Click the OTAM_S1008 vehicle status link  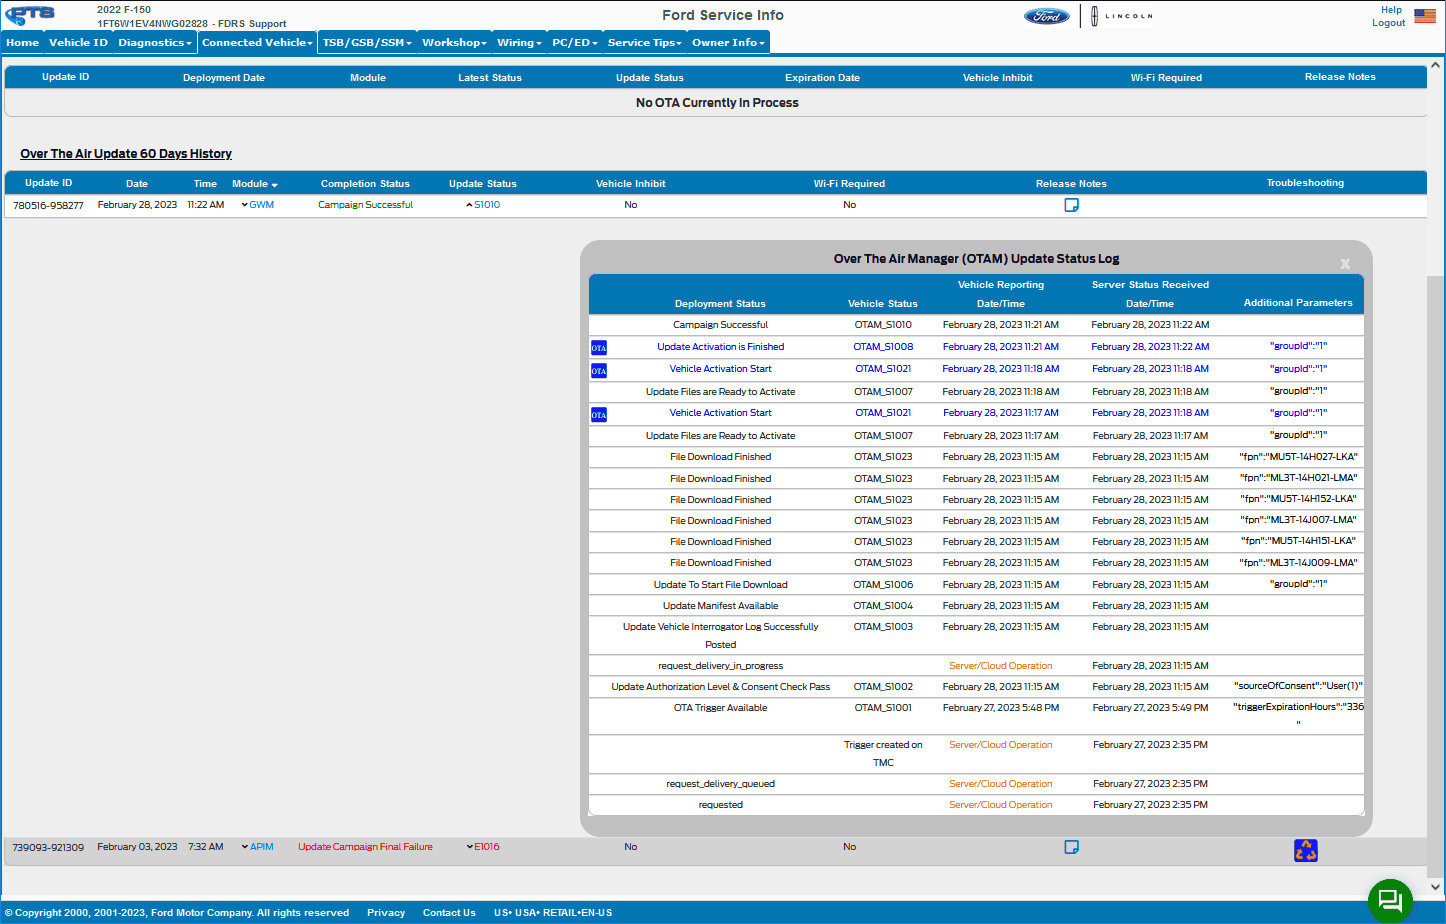coord(883,347)
